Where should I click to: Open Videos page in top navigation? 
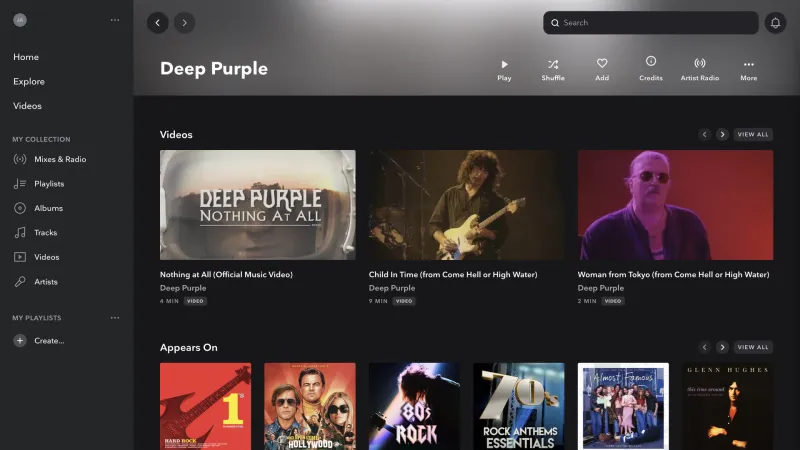pyautogui.click(x=28, y=106)
